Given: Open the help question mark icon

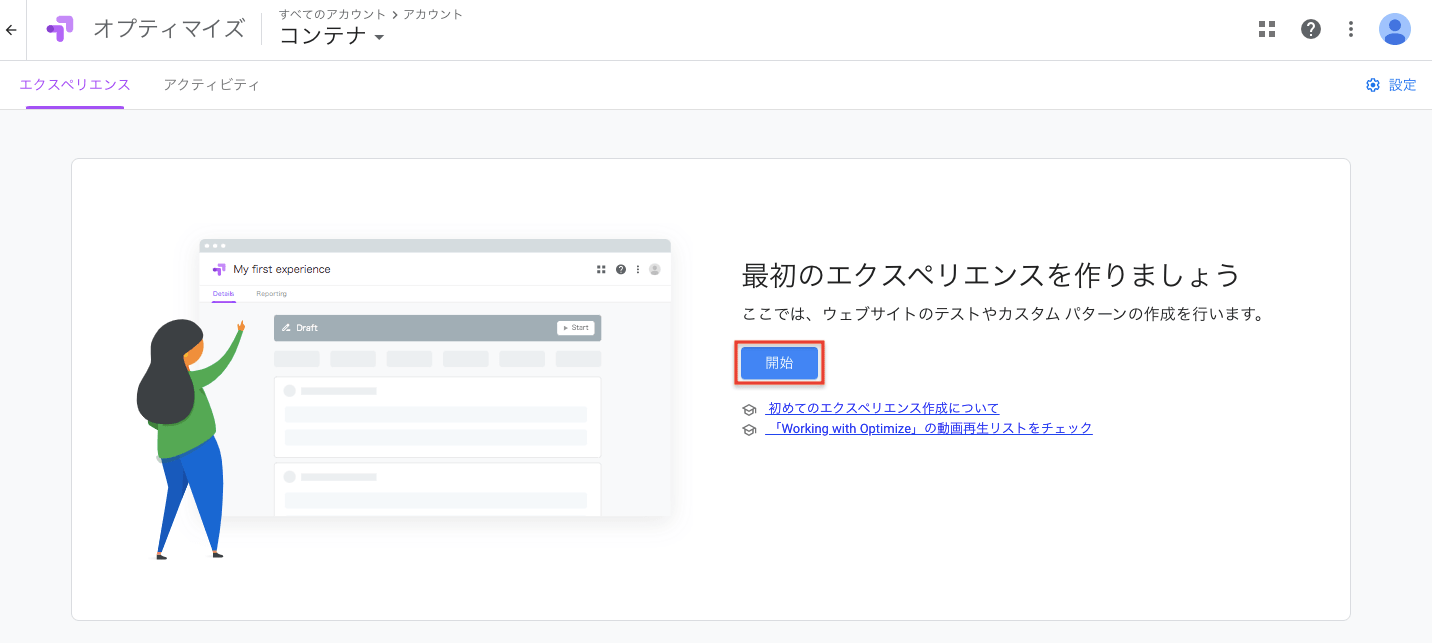Looking at the screenshot, I should [1311, 29].
